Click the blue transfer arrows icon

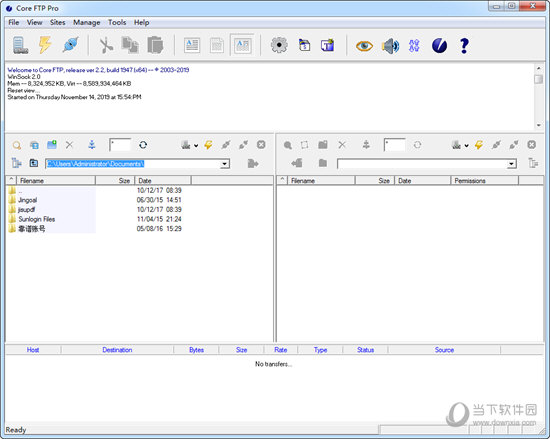tap(414, 46)
